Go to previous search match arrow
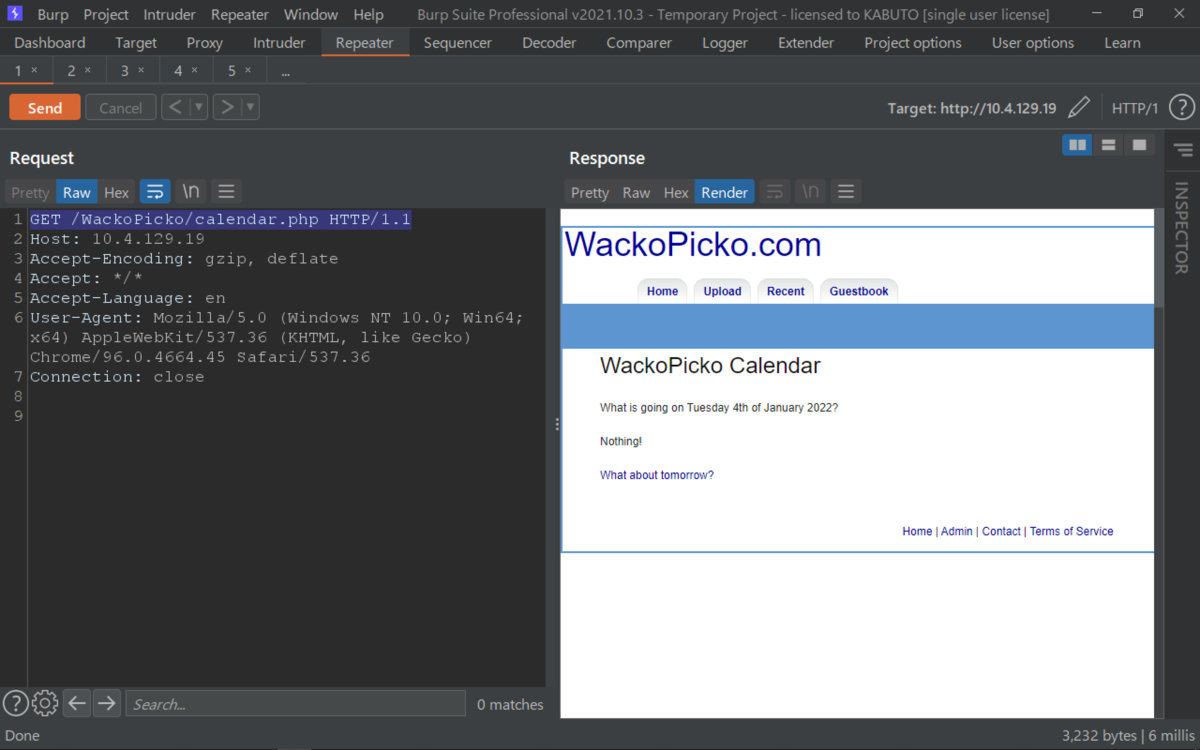This screenshot has height=750, width=1200. pyautogui.click(x=77, y=704)
